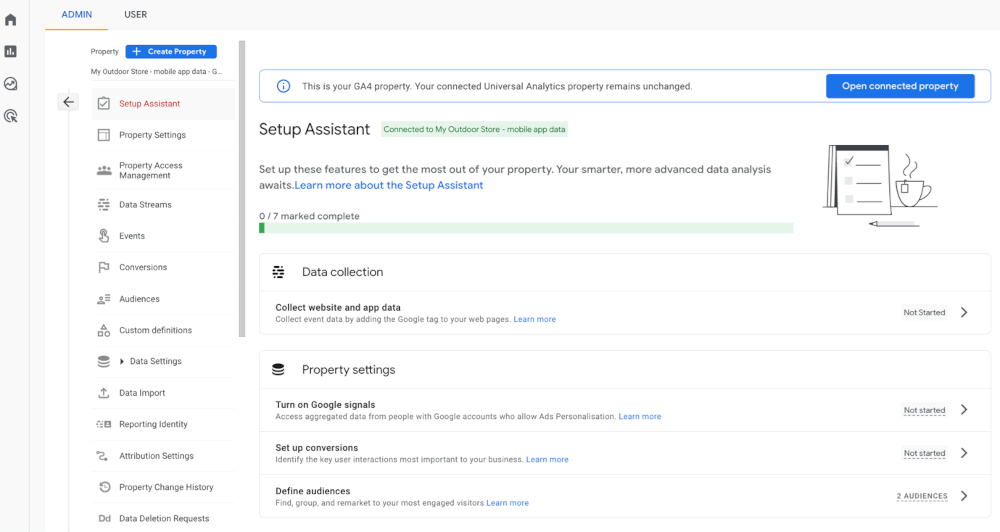Click the Collect website and app data title
This screenshot has width=1000, height=532.
point(338,307)
